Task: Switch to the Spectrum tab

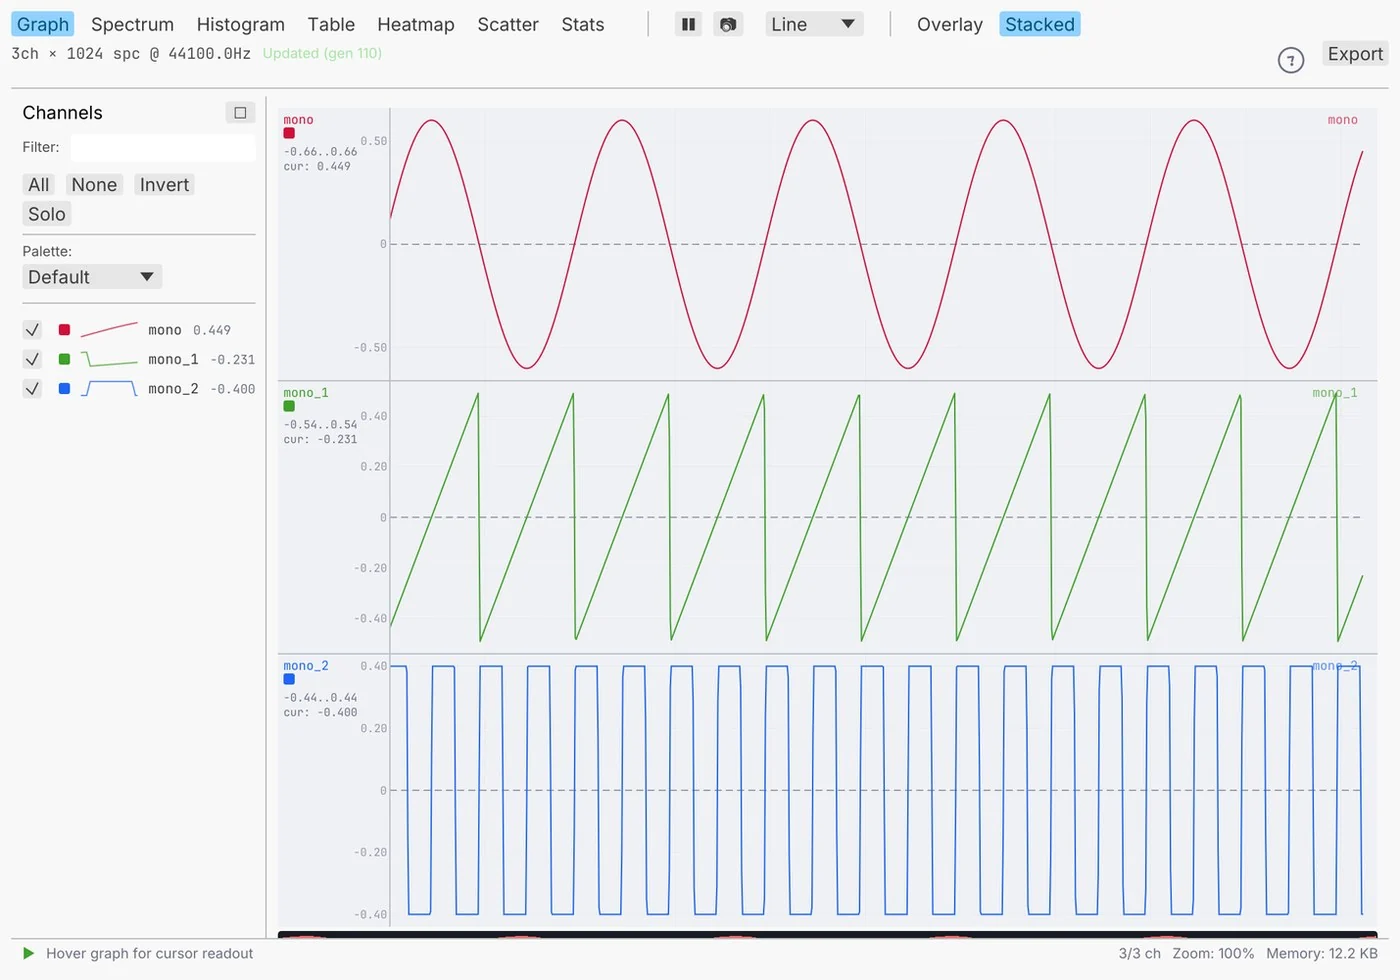Action: [132, 24]
